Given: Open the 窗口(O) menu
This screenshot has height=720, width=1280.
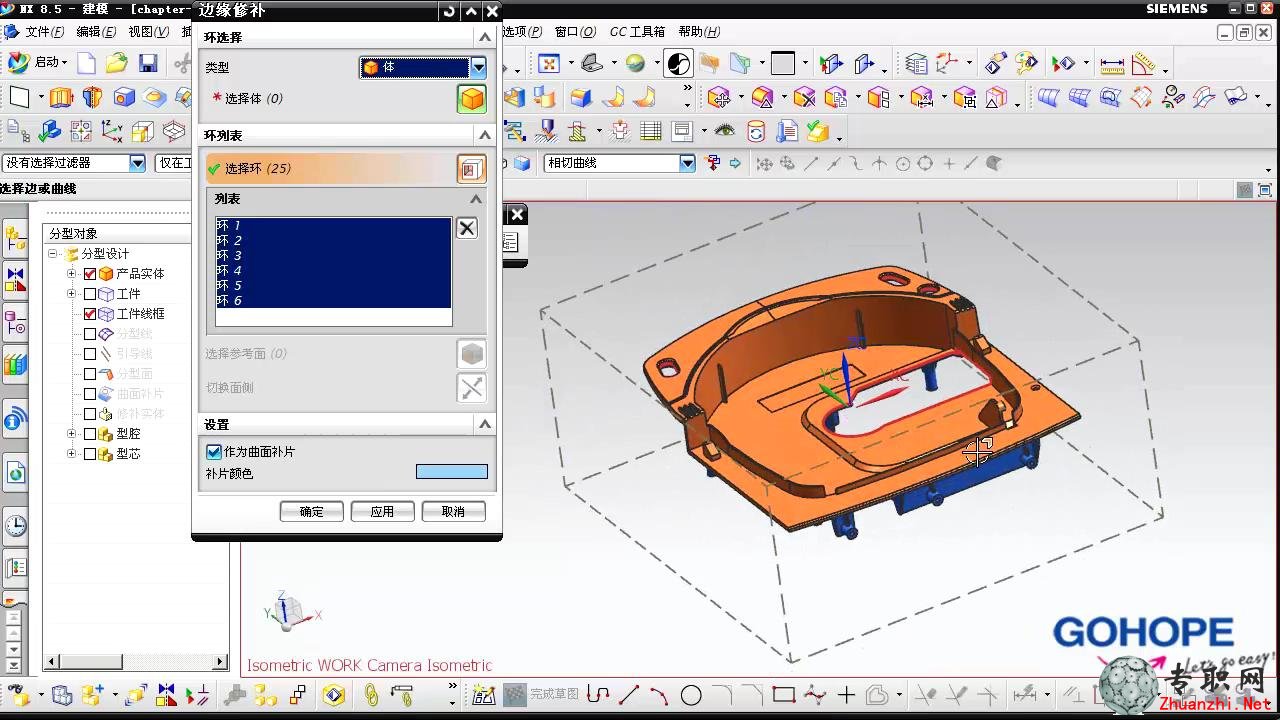Looking at the screenshot, I should point(575,32).
